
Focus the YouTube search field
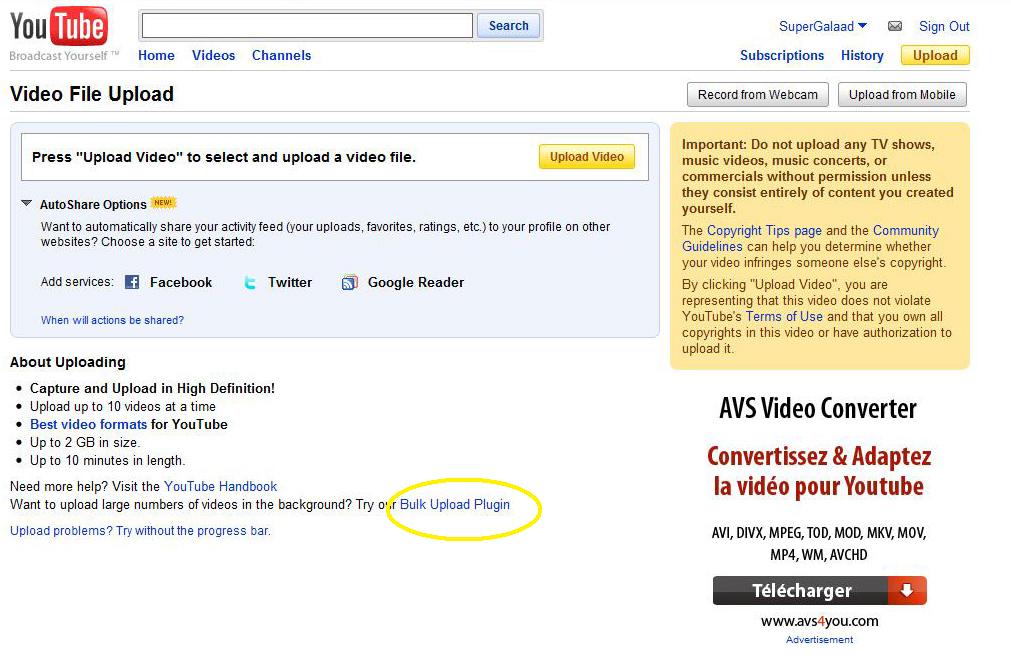click(x=308, y=26)
